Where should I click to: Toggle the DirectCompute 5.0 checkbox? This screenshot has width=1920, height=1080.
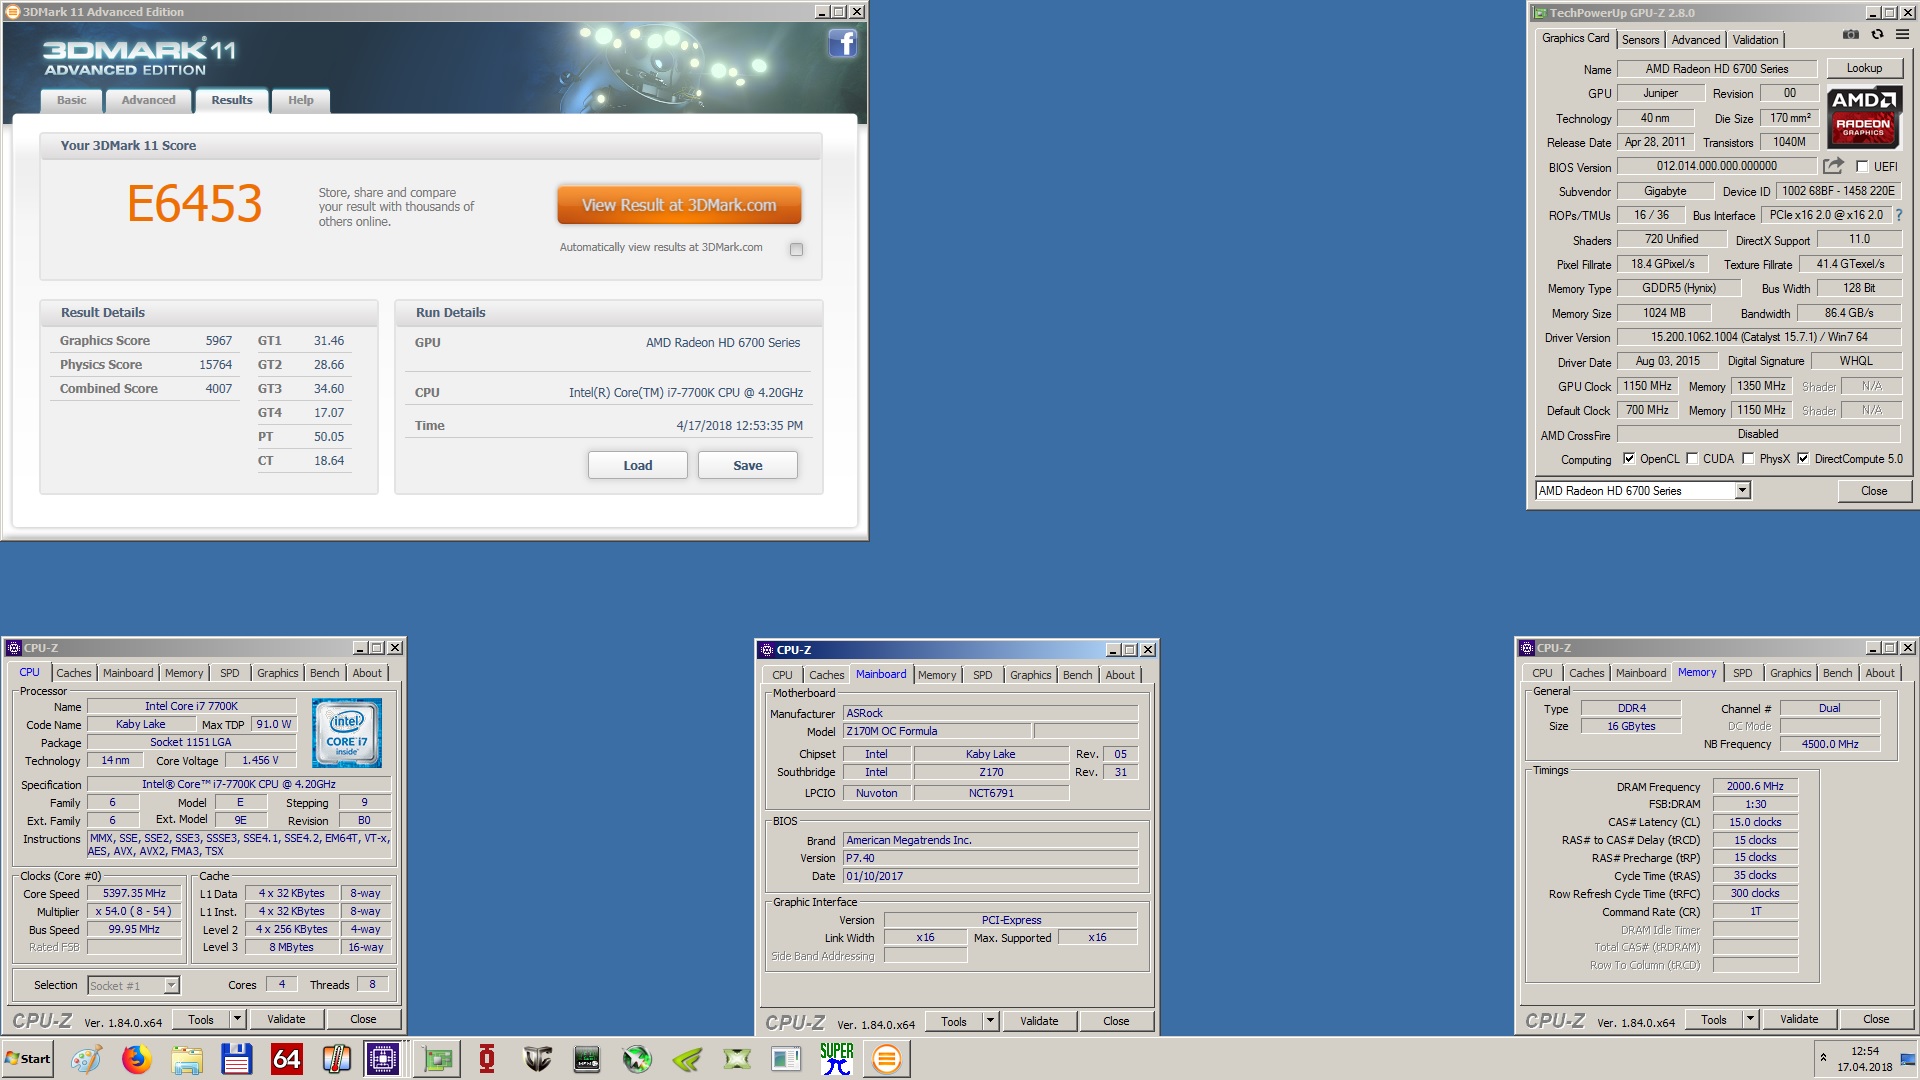click(x=1803, y=459)
